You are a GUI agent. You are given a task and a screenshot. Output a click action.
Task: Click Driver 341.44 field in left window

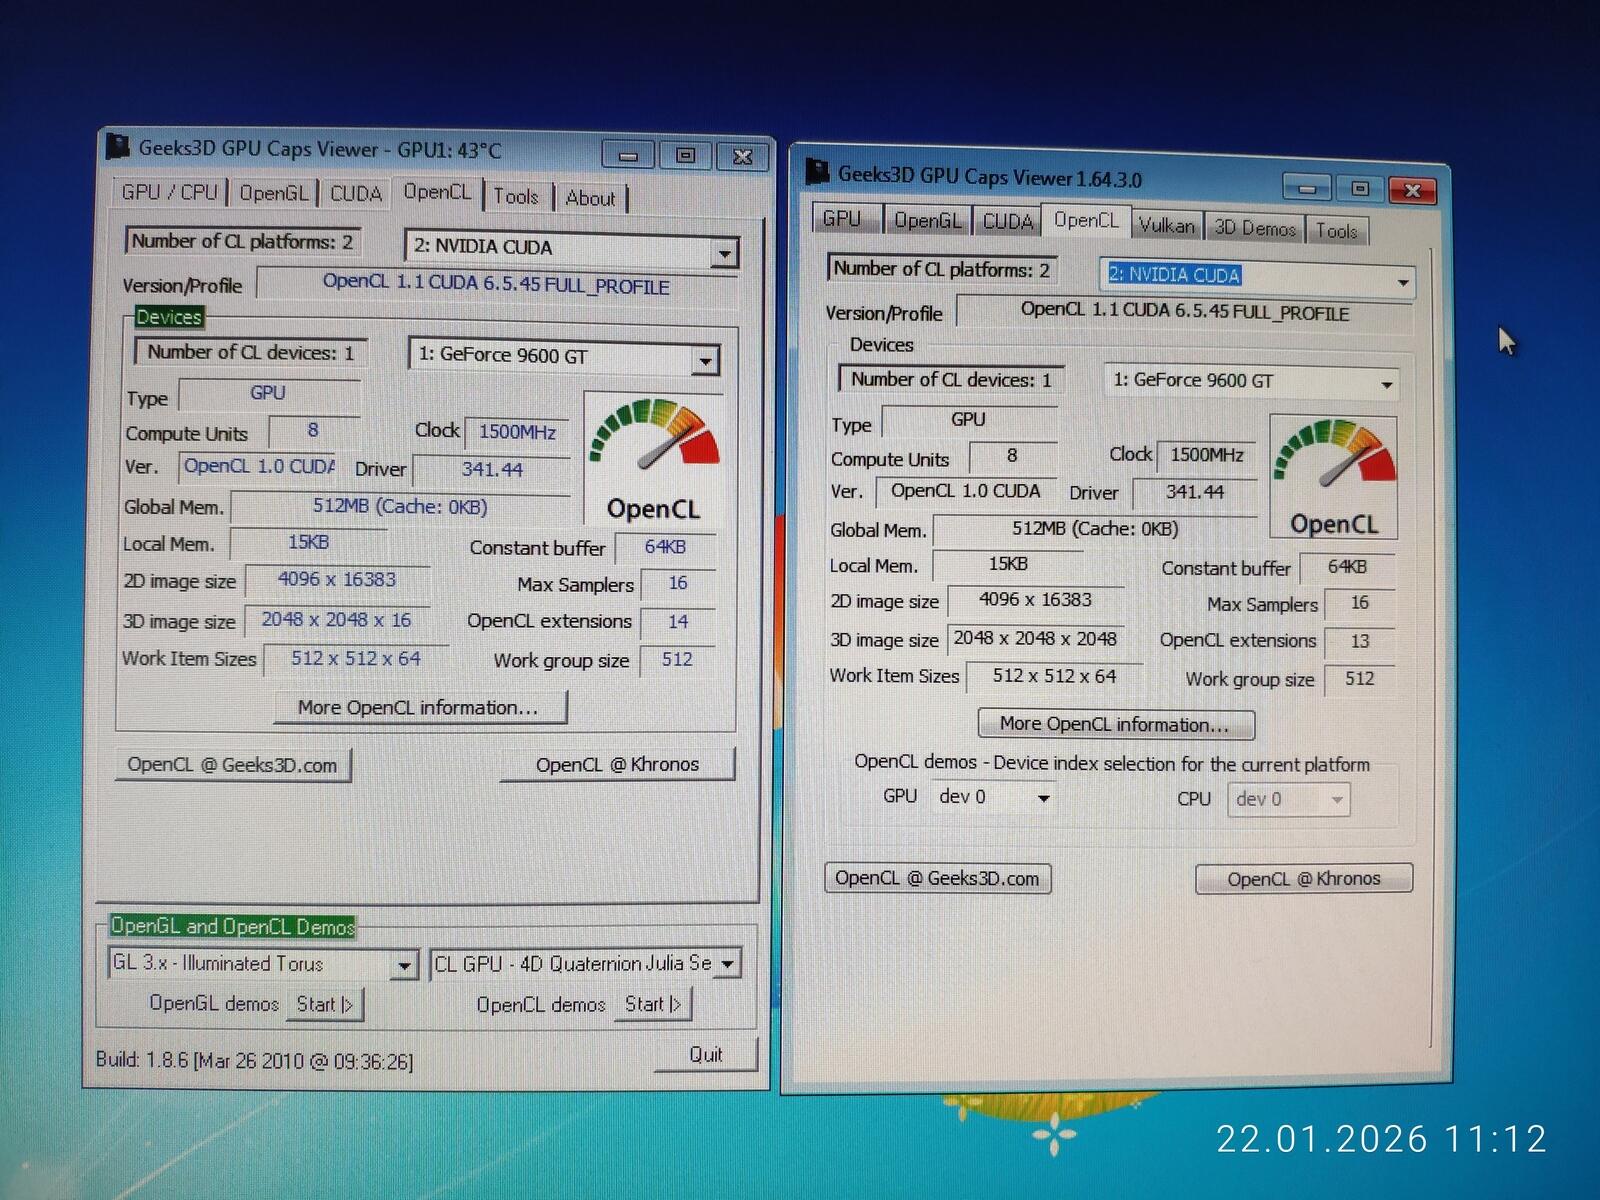(491, 470)
